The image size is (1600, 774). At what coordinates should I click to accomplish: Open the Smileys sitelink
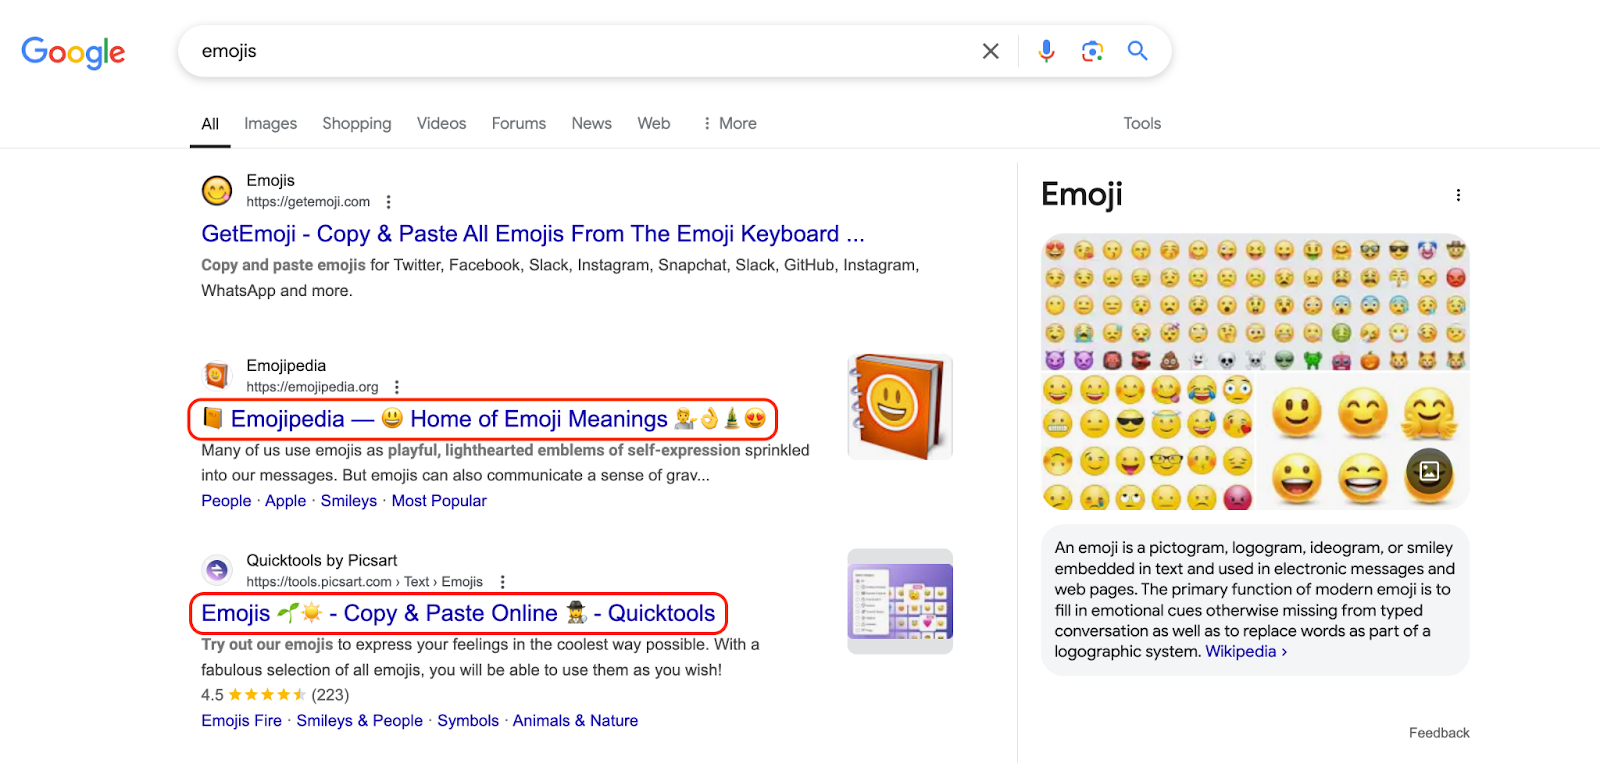349,501
